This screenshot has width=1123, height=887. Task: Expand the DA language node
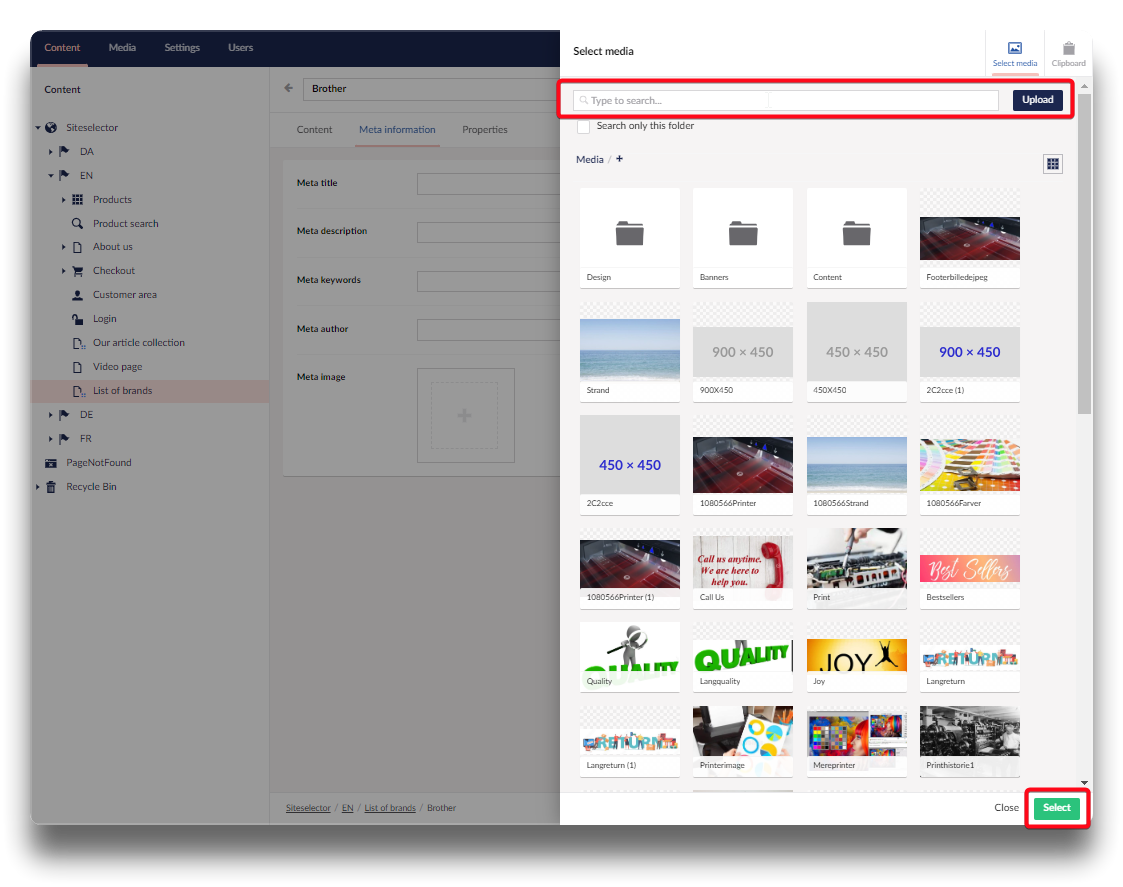51,152
